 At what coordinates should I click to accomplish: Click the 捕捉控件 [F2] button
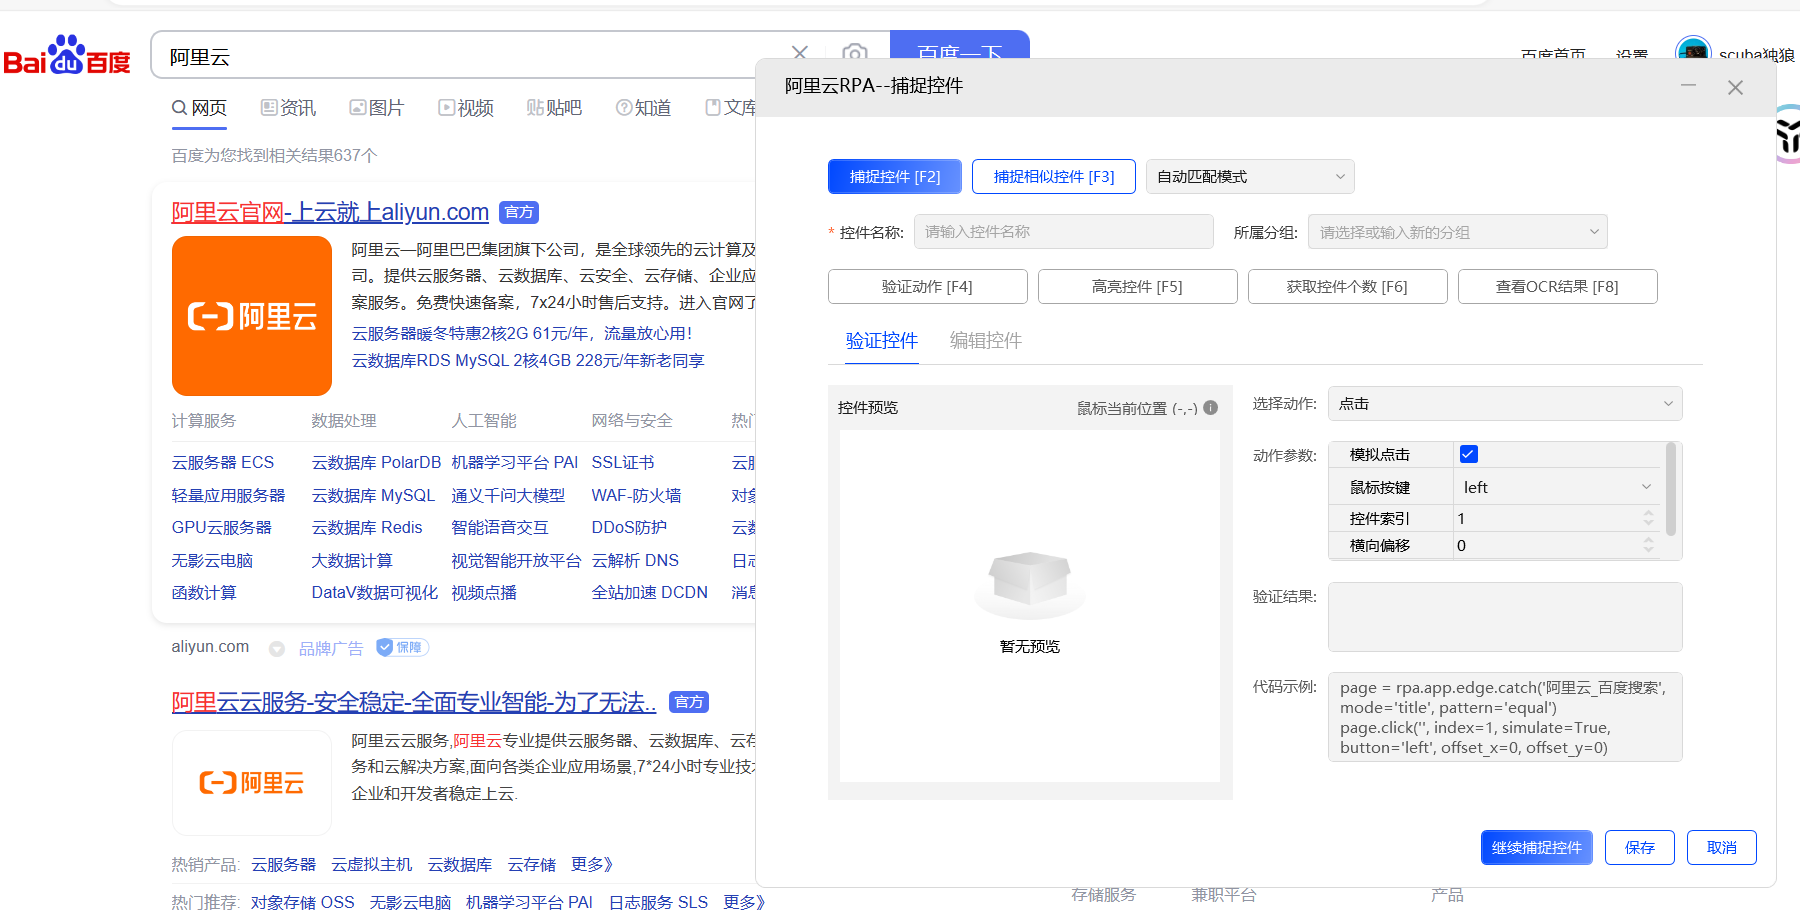pos(895,177)
